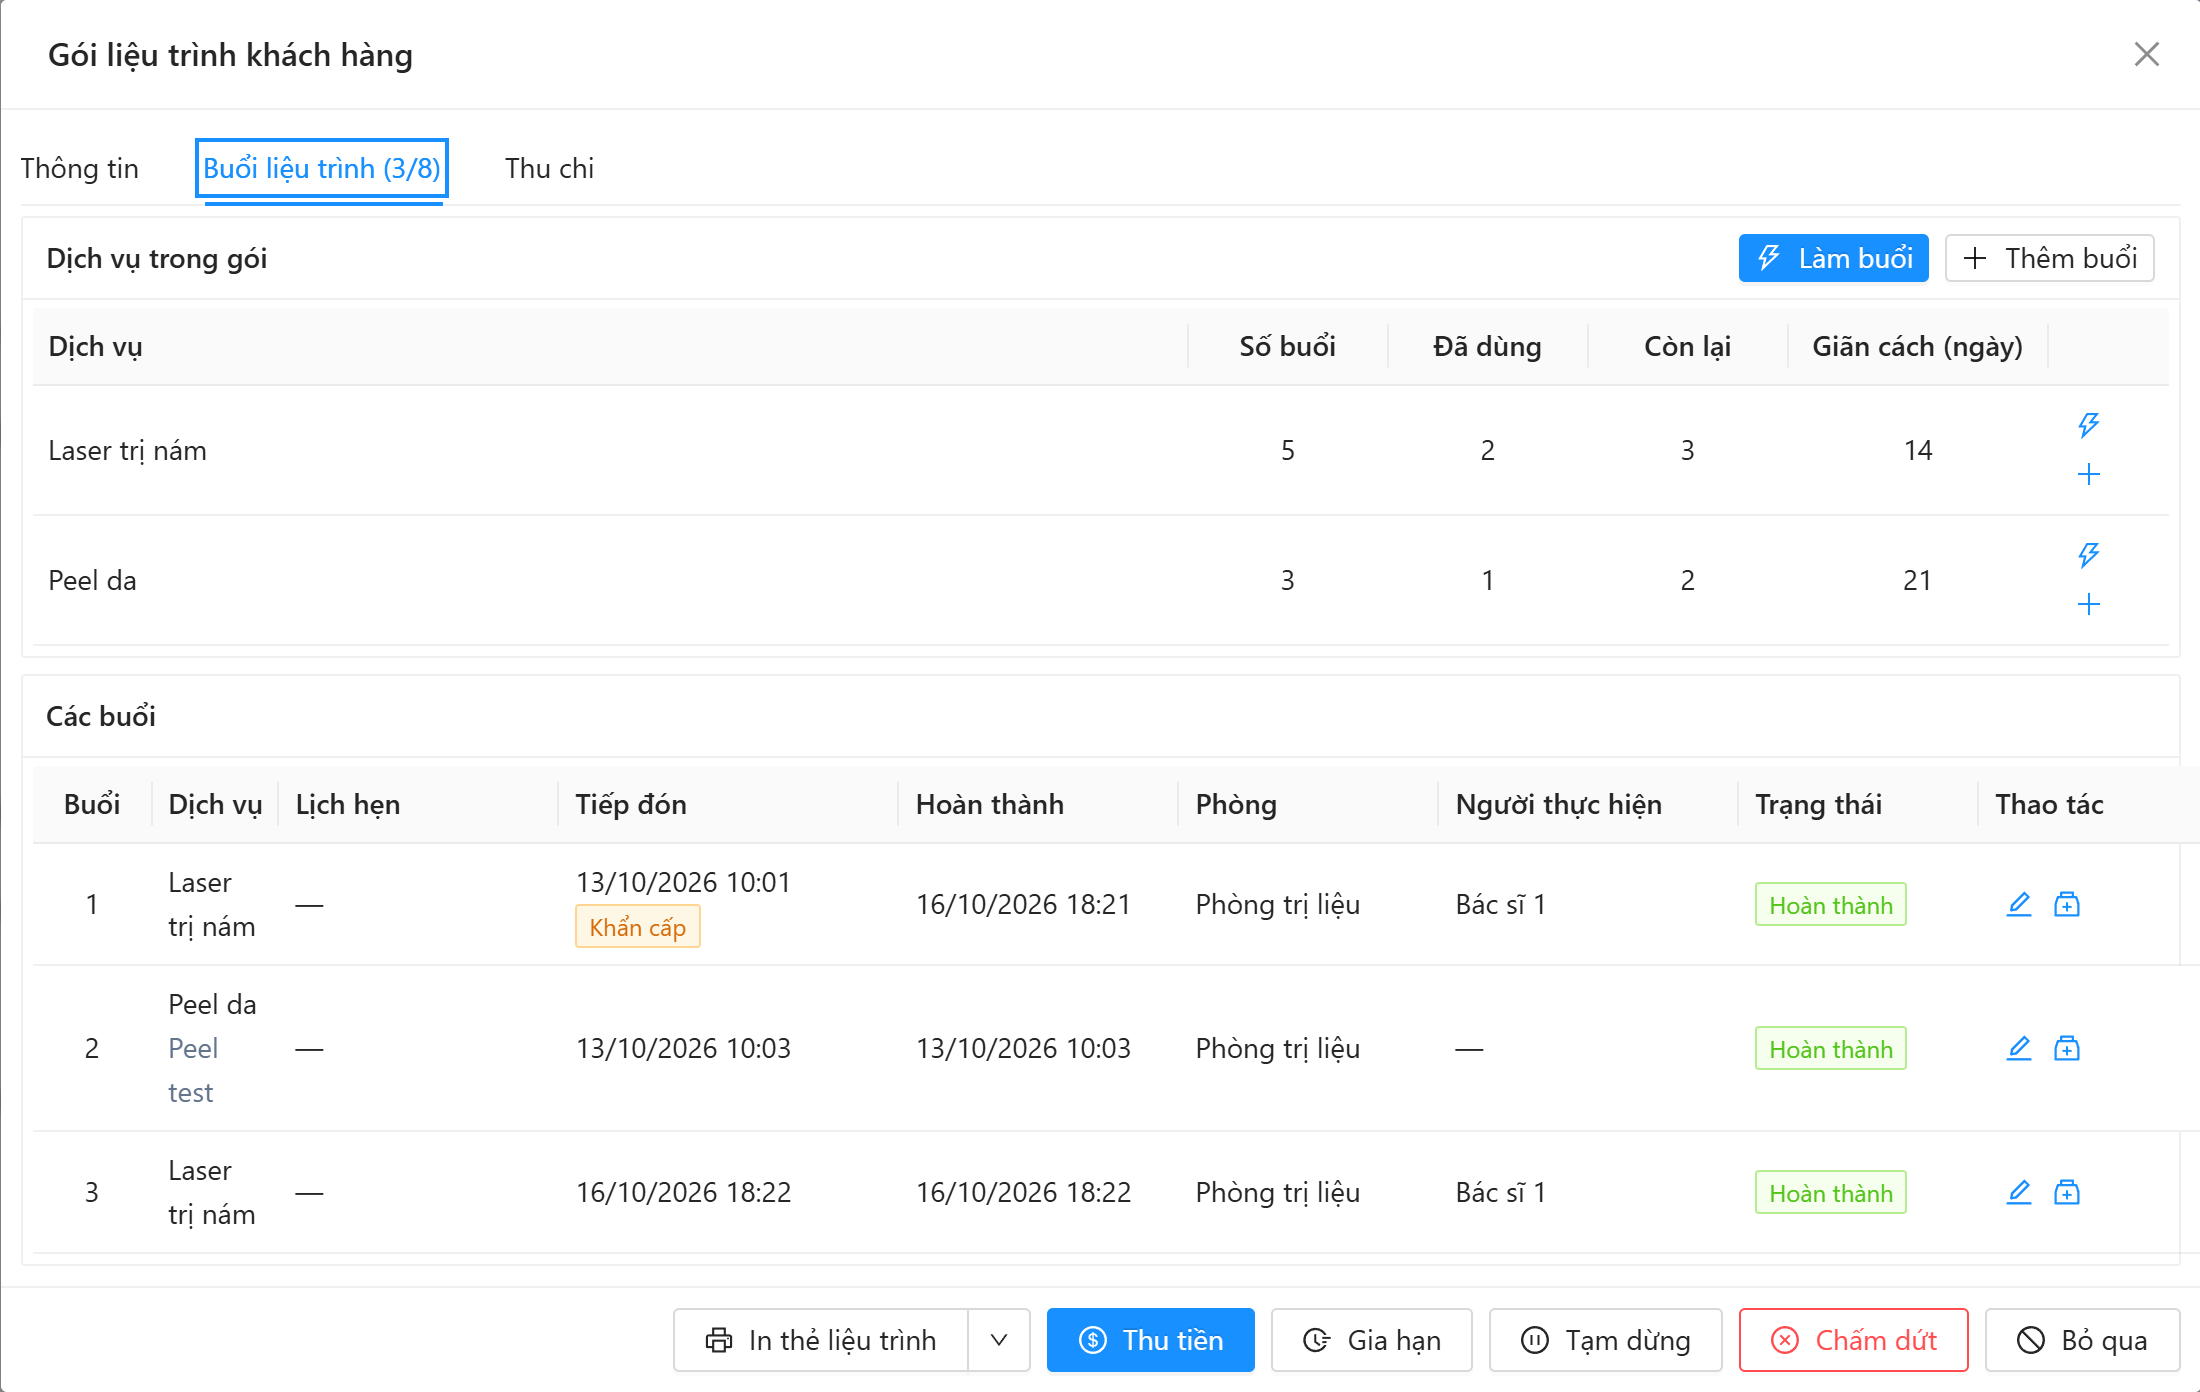Viewport: 2200px width, 1392px height.
Task: Click the Còn lại column header
Action: (1687, 347)
